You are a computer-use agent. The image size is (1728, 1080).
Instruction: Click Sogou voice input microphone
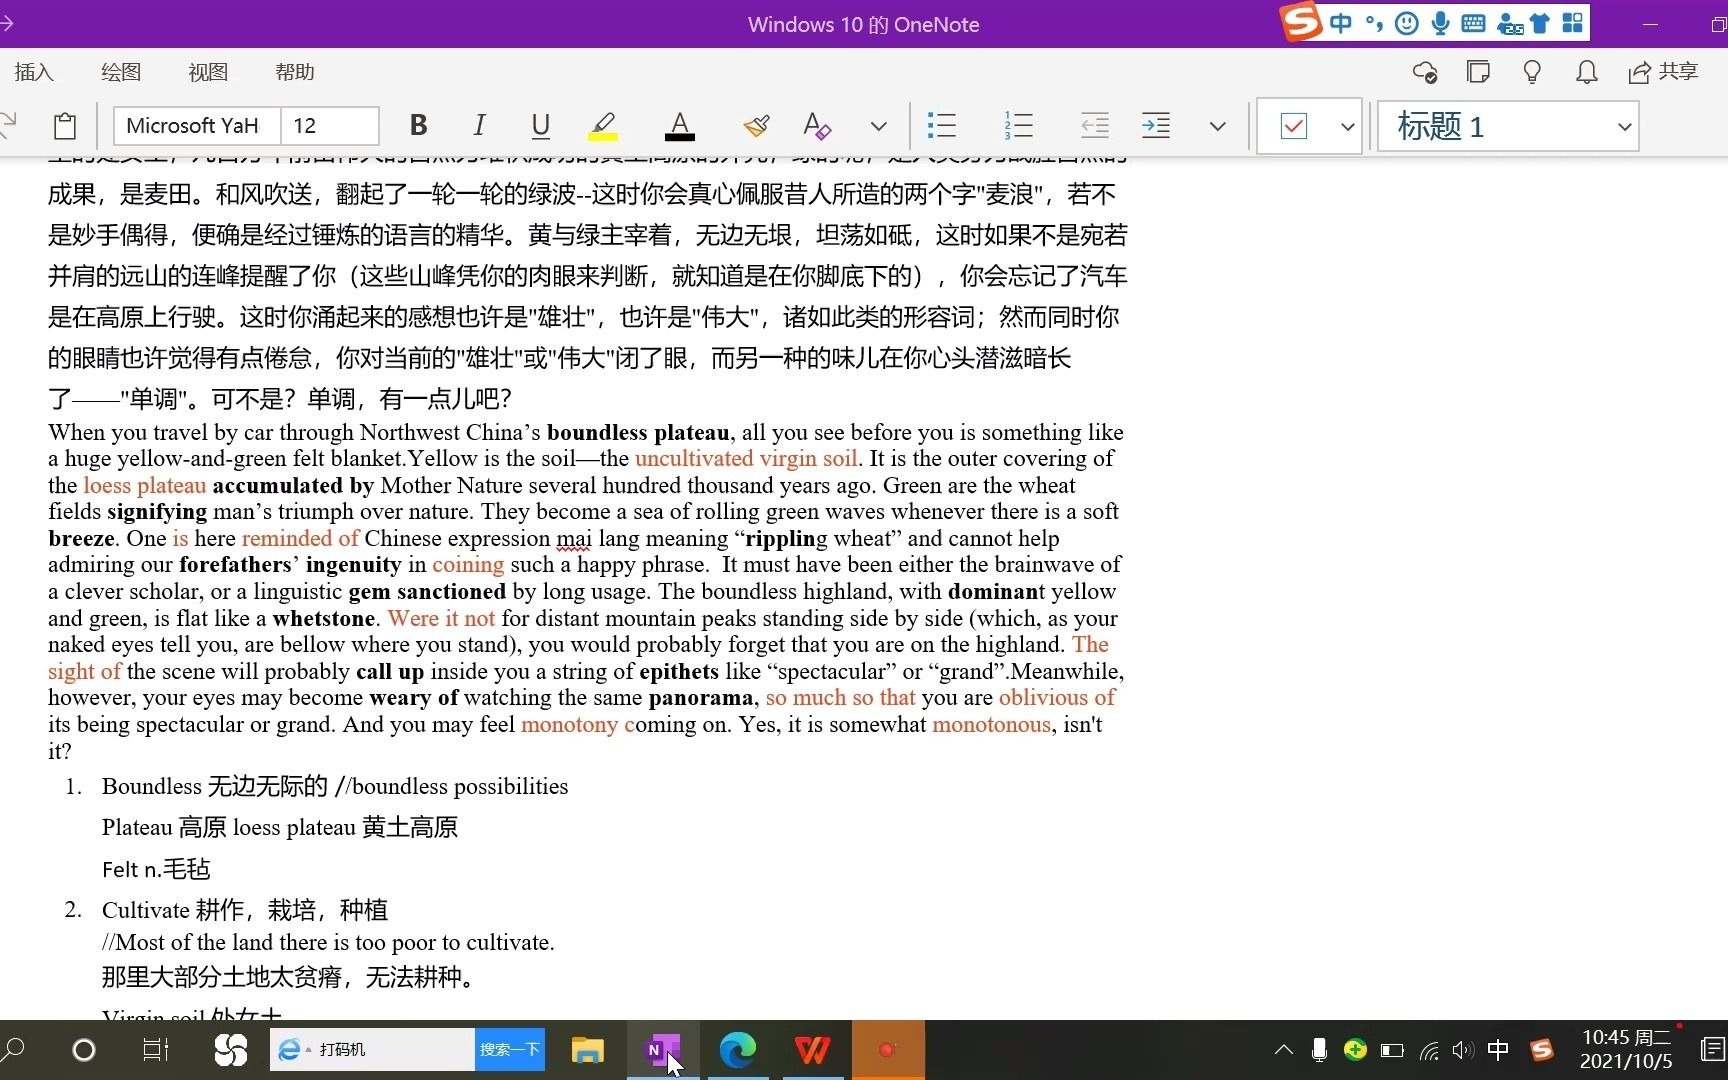click(1440, 22)
